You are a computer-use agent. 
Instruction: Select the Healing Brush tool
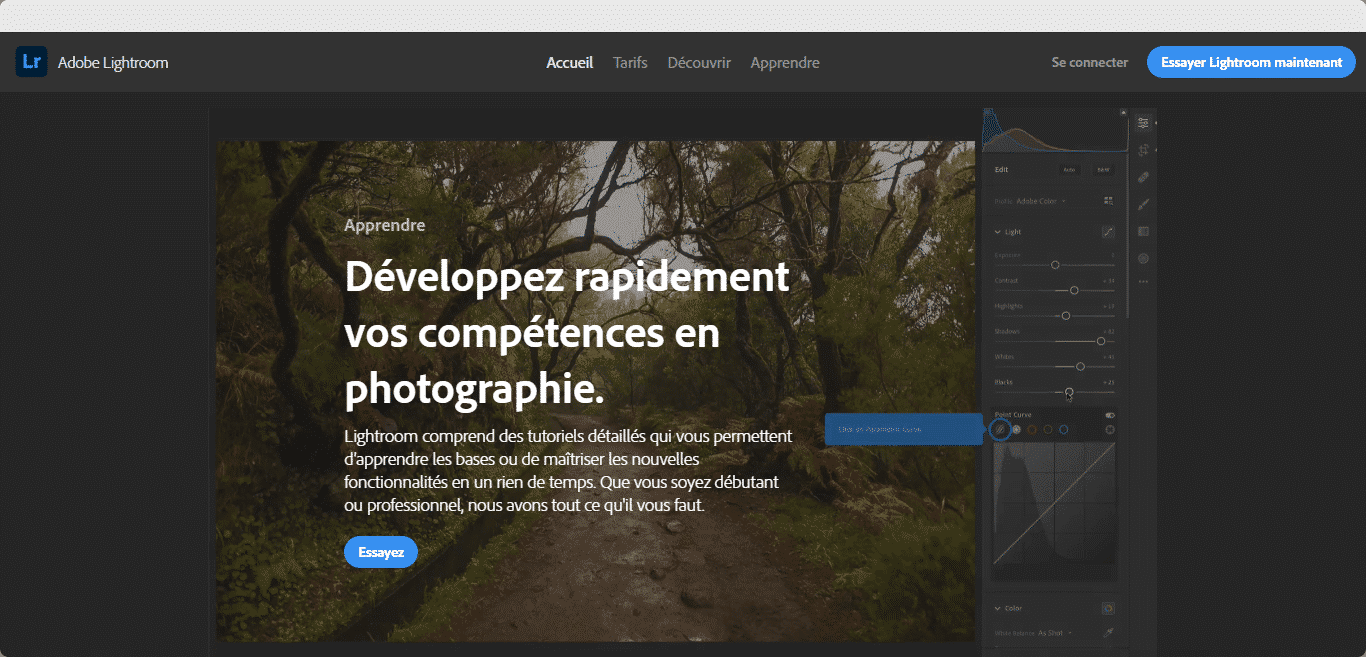click(x=1143, y=177)
